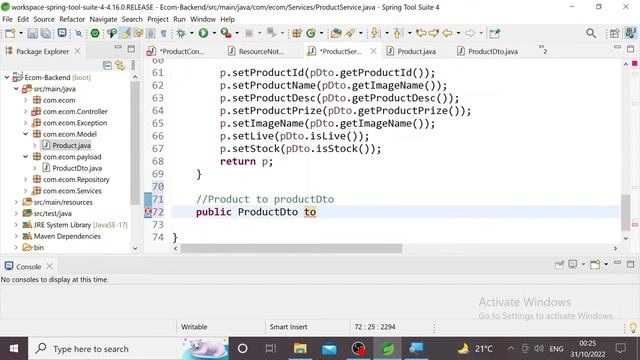The image size is (640, 360).
Task: Click the New Java Package icon
Action: pyautogui.click(x=297, y=33)
